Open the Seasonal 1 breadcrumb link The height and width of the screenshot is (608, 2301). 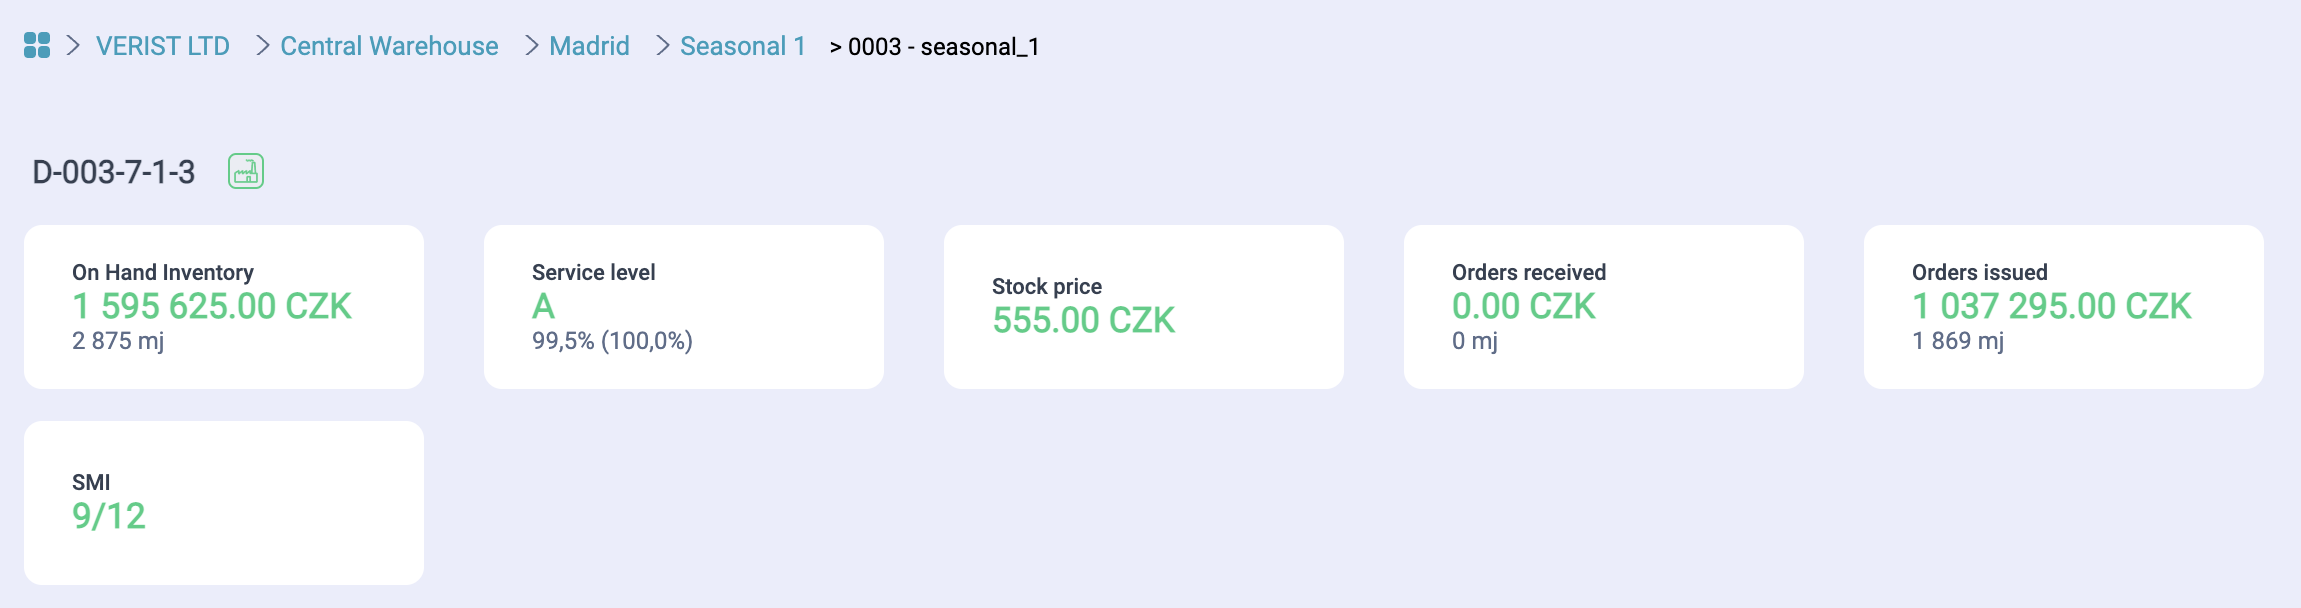pyautogui.click(x=742, y=46)
